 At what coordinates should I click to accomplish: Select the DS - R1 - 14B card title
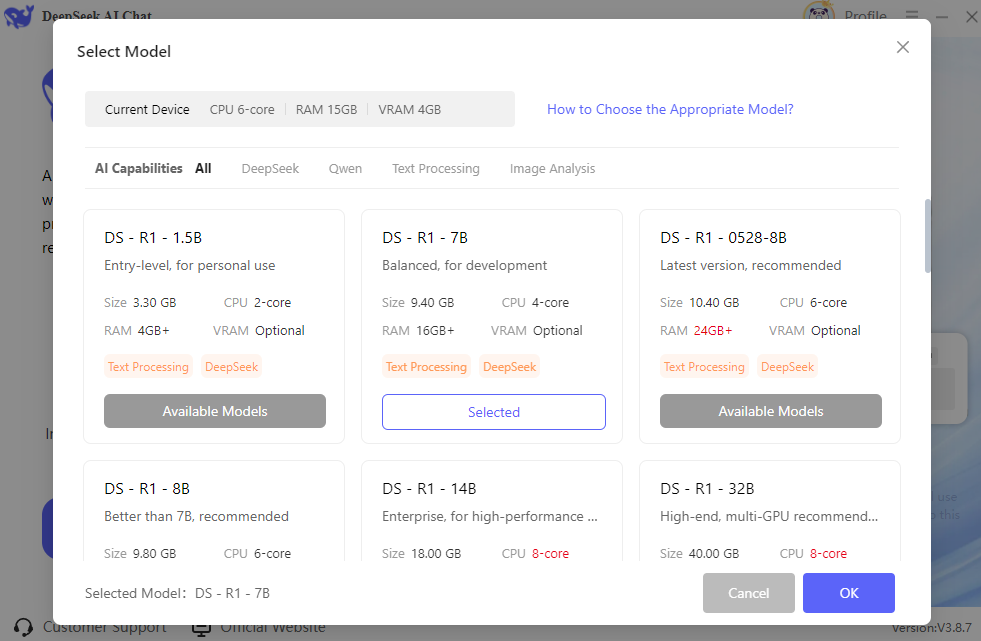pyautogui.click(x=429, y=488)
